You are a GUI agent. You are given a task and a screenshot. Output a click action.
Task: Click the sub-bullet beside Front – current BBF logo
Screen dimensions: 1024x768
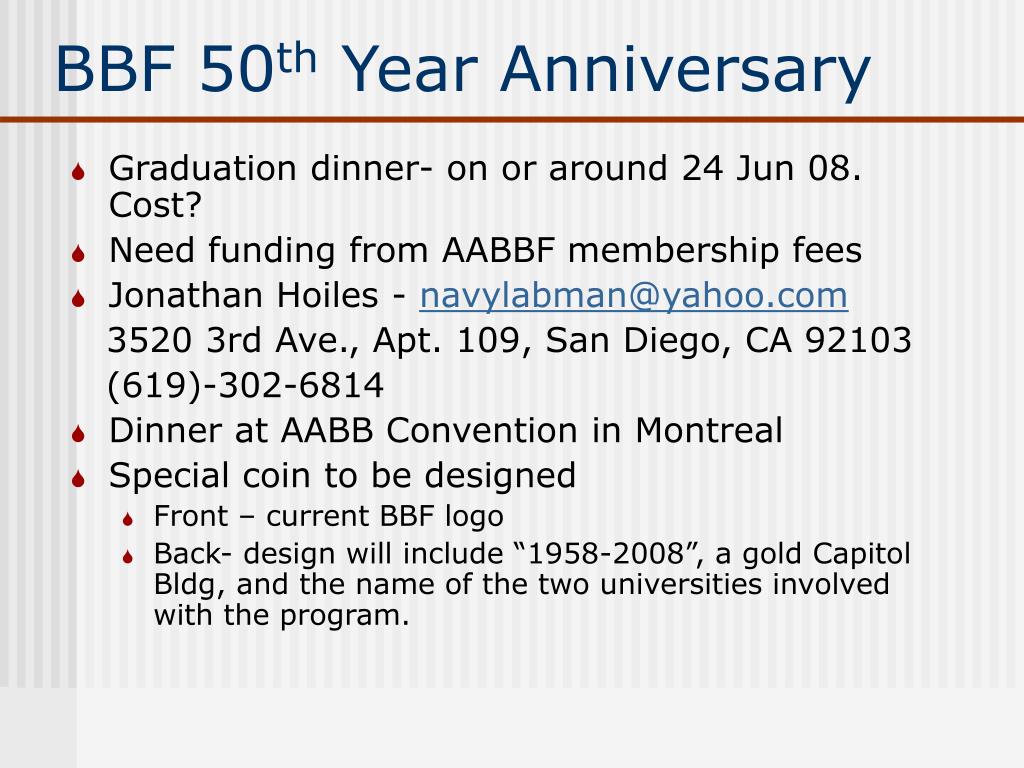pyautogui.click(x=128, y=520)
